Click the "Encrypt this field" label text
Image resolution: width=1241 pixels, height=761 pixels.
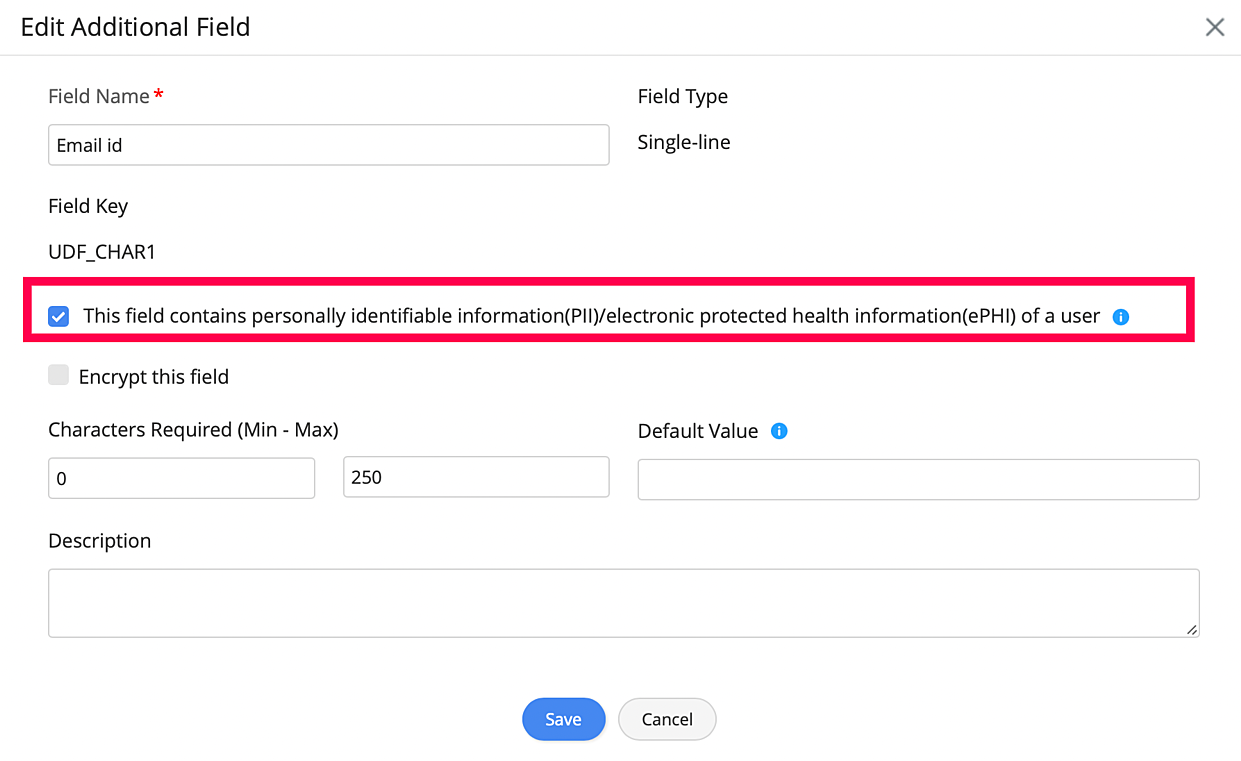pyautogui.click(x=154, y=377)
